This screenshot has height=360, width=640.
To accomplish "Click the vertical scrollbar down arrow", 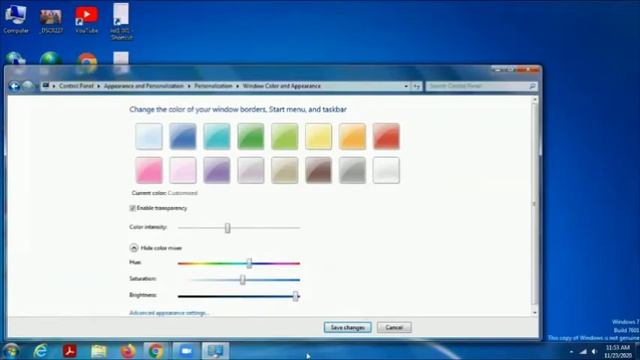I will coord(535,313).
